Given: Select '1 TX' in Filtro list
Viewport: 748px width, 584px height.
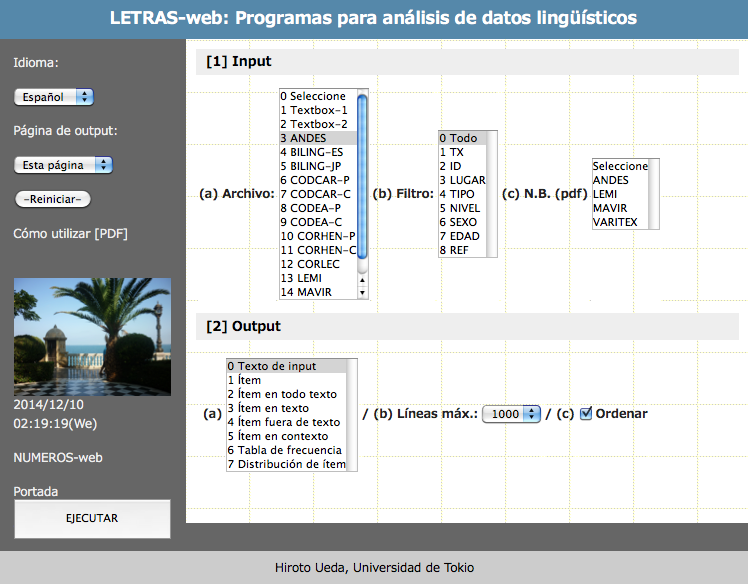Looking at the screenshot, I should pos(462,152).
